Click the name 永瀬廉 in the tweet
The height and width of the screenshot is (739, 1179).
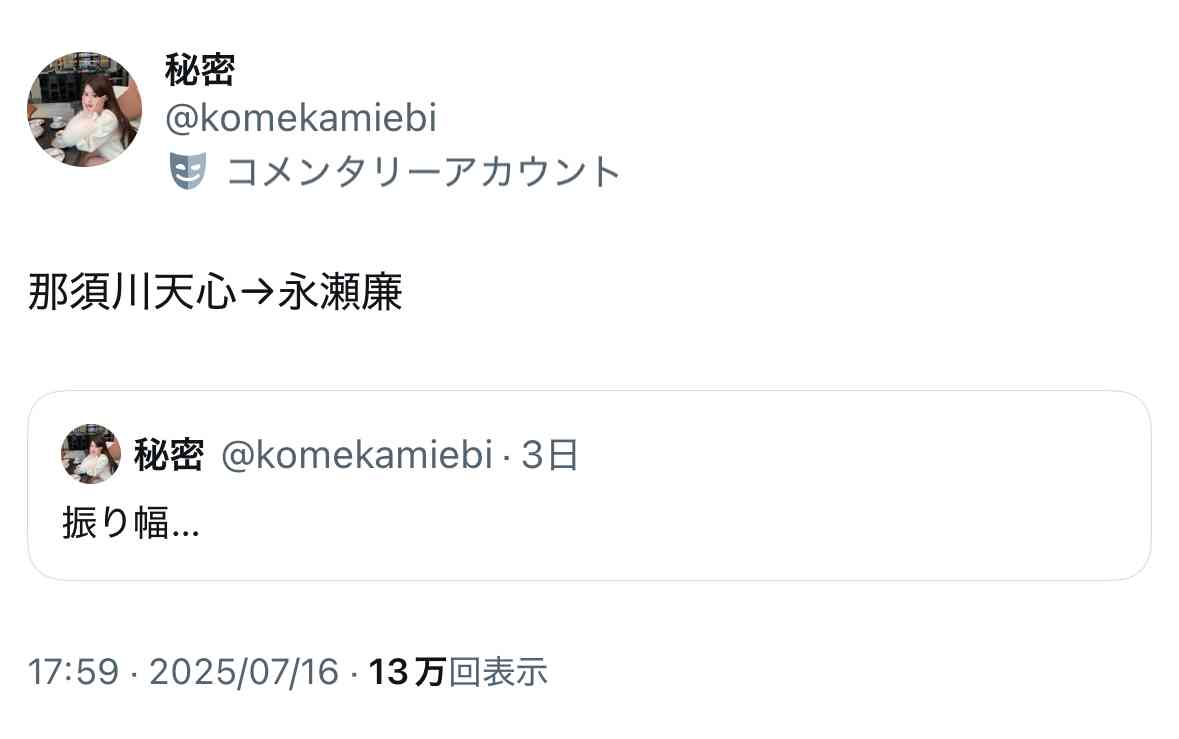[x=341, y=292]
